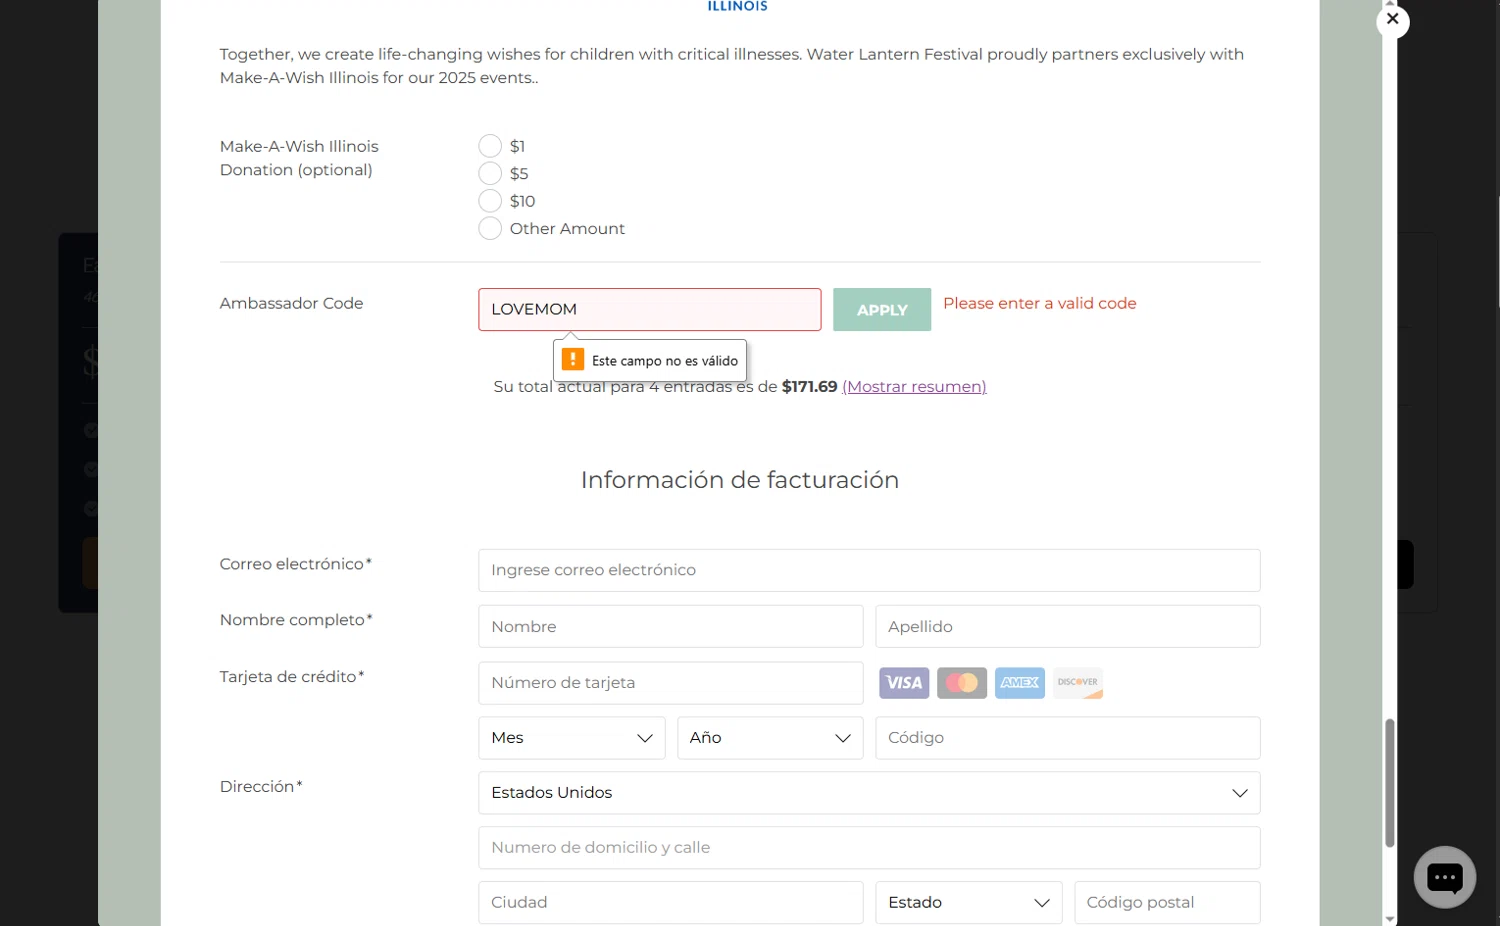Click the 'Make-A-Wish Illinois Donation (optional)' label
Screen dimensions: 1500x926
pos(299,158)
